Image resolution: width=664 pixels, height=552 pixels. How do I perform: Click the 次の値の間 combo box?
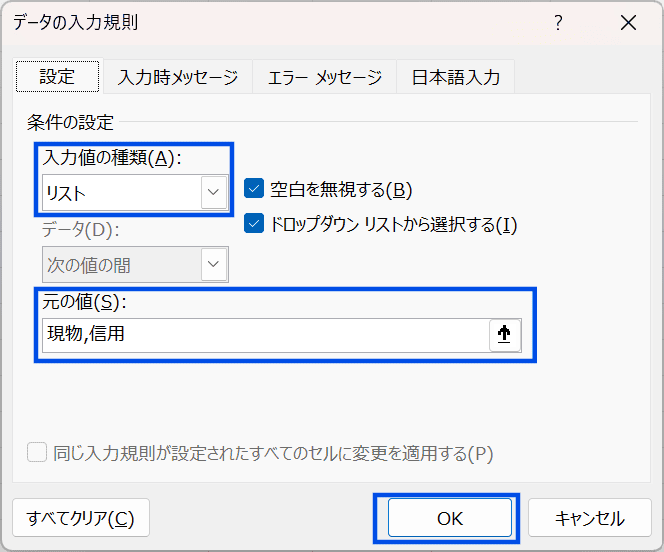coord(121,265)
